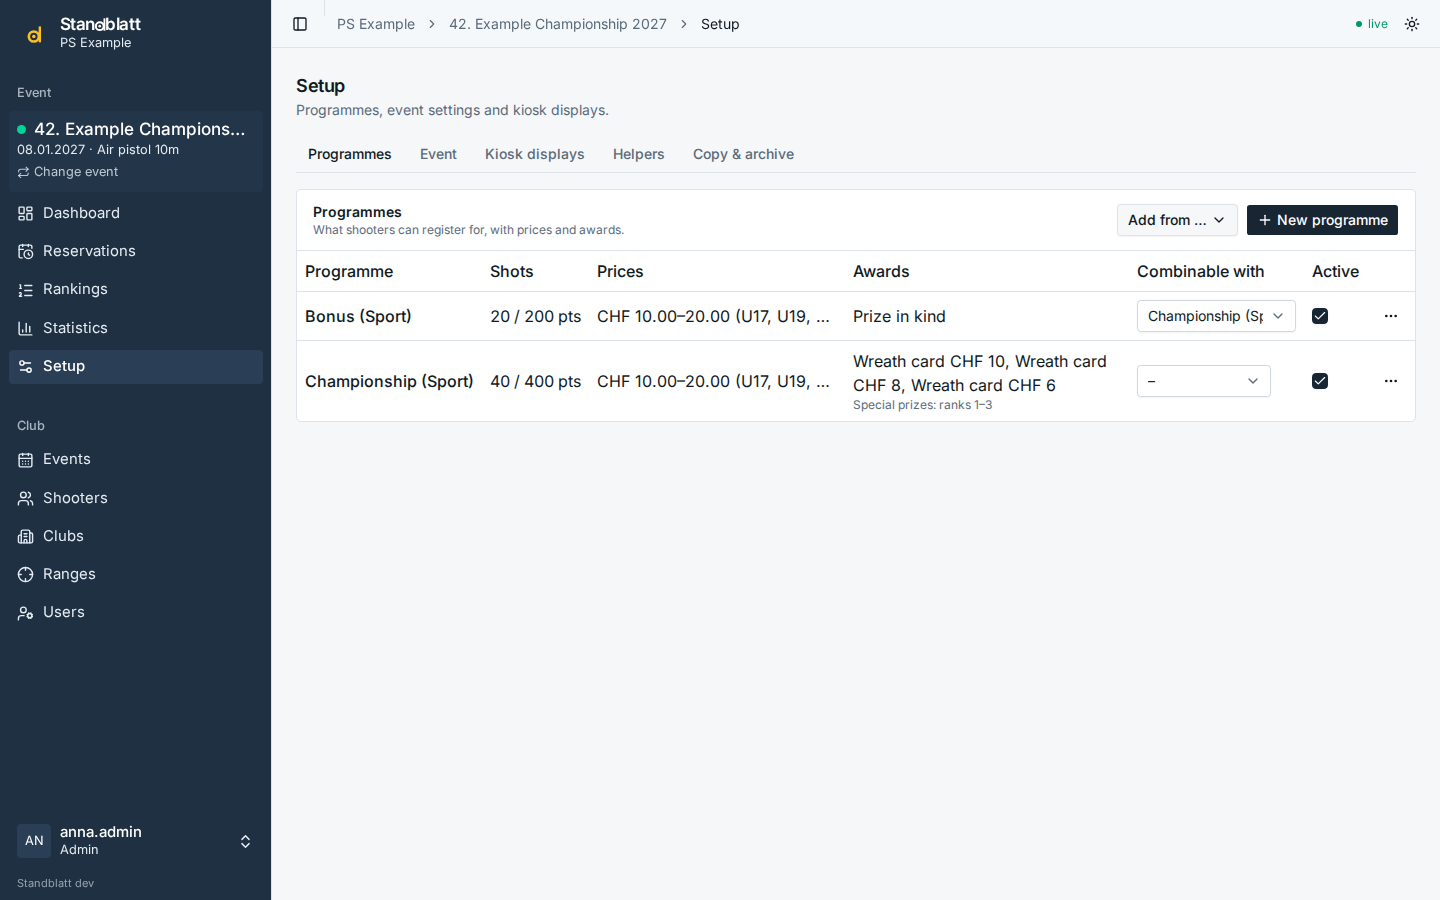Open Combinable with dropdown for Championship (Sport)
Viewport: 1440px width, 900px height.
[1204, 381]
